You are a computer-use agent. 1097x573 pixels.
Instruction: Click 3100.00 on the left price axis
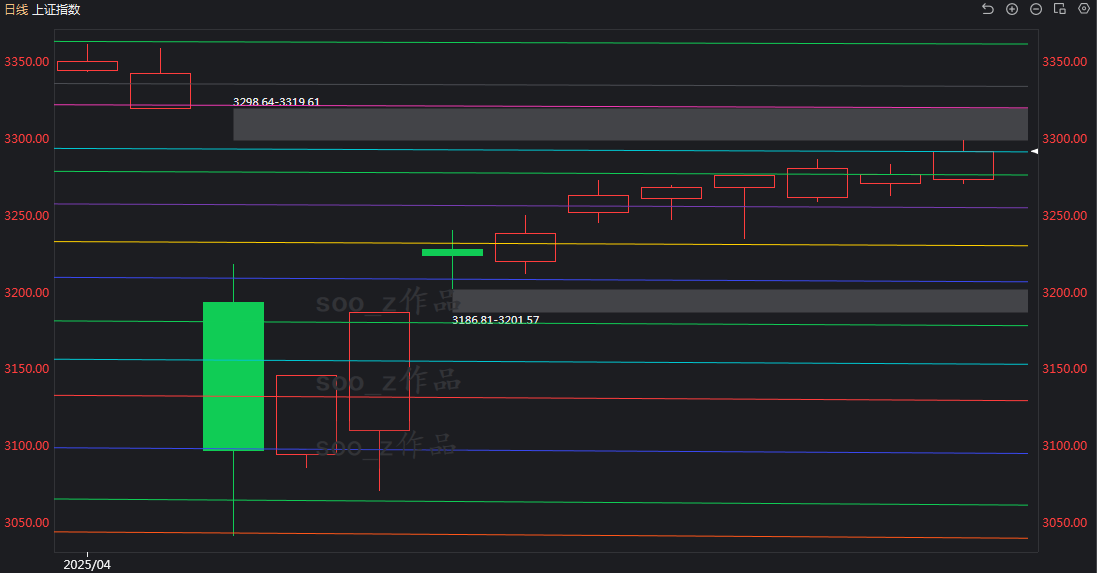[x=27, y=446]
